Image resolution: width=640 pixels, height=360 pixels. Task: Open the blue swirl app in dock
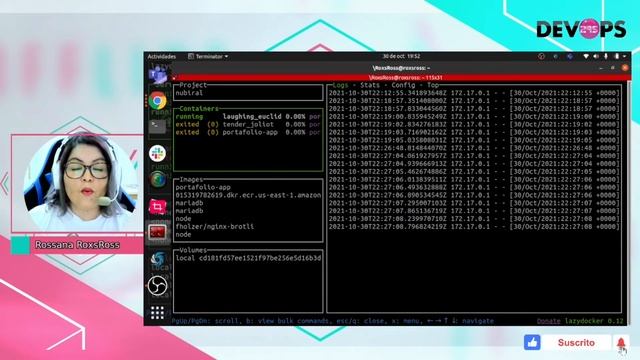pos(158,259)
